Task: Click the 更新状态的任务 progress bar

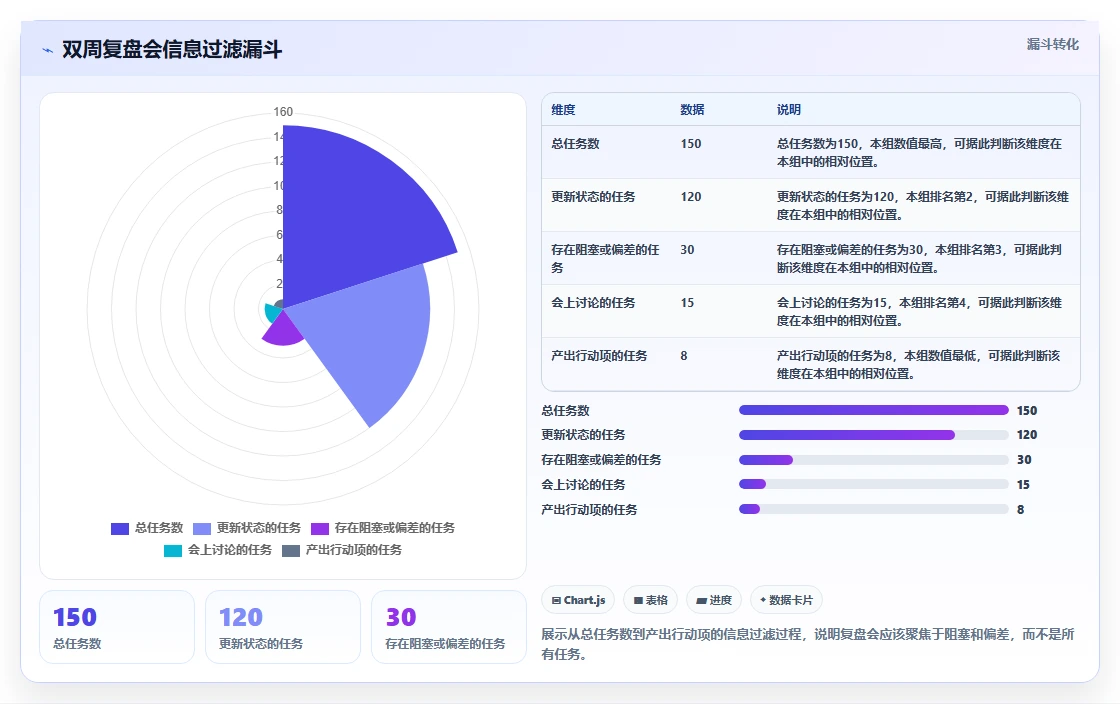Action: (874, 435)
